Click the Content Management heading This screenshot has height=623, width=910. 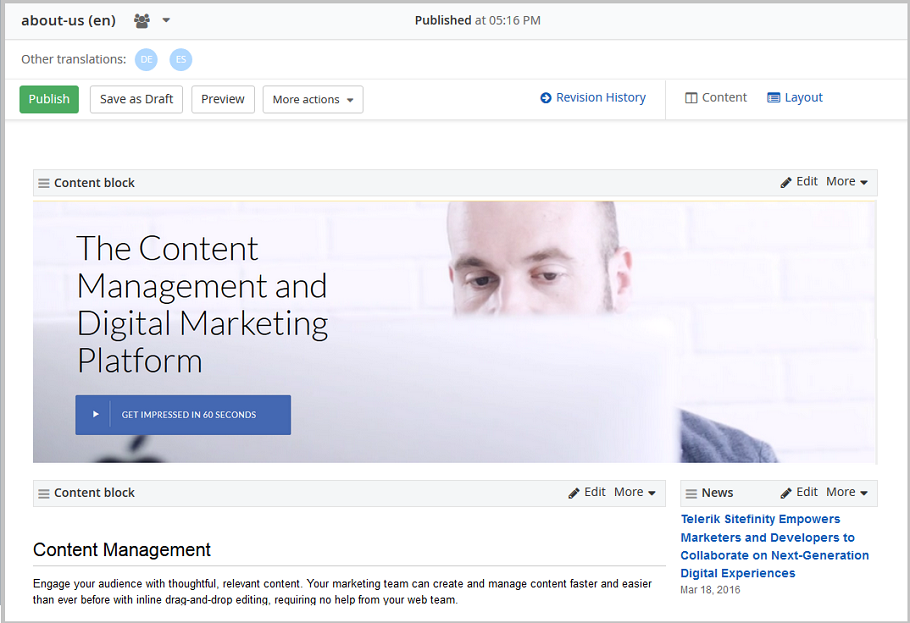click(121, 549)
